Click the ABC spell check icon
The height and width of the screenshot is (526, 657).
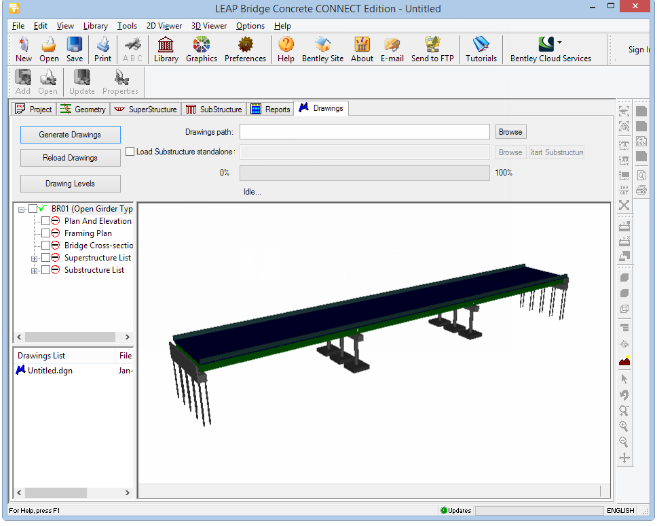coord(132,49)
